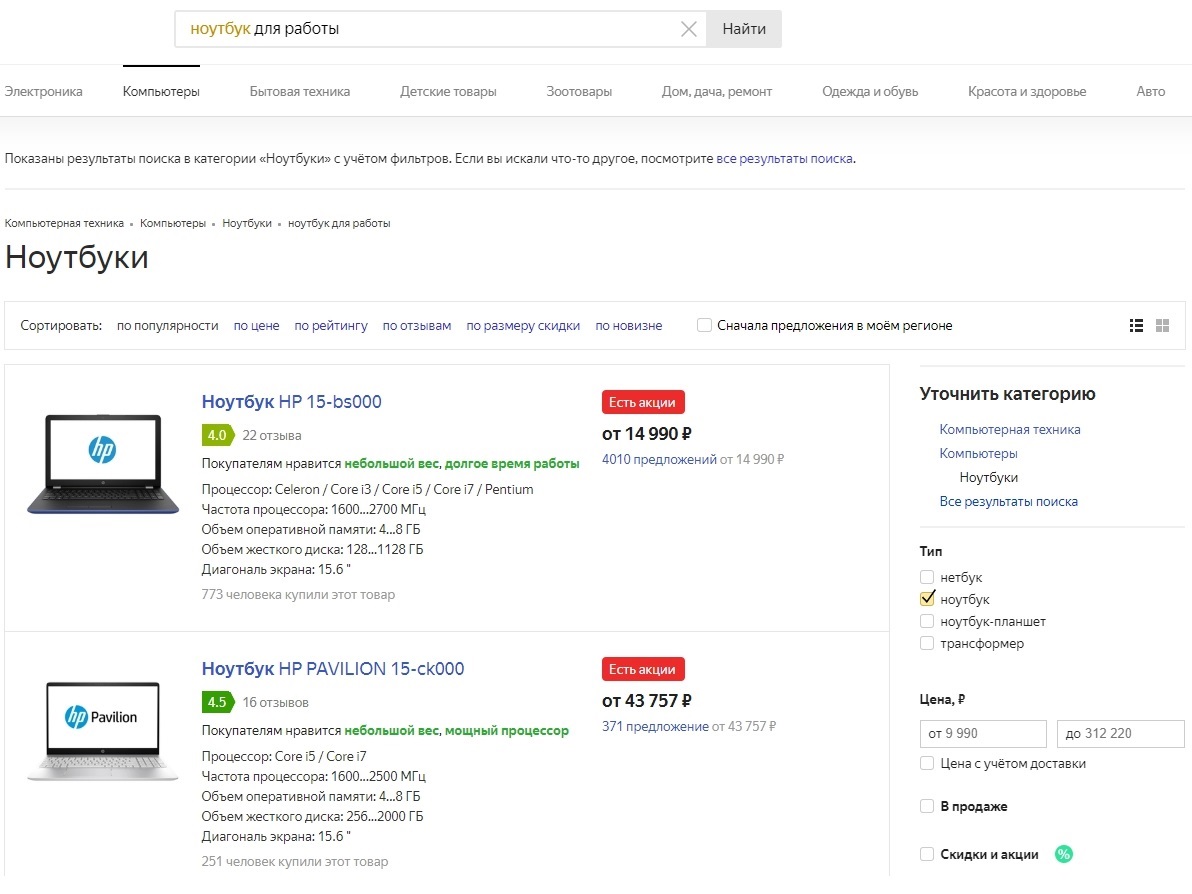The image size is (1192, 894).
Task: Open 'Все результаты поиска' in sidebar
Action: pos(1008,501)
